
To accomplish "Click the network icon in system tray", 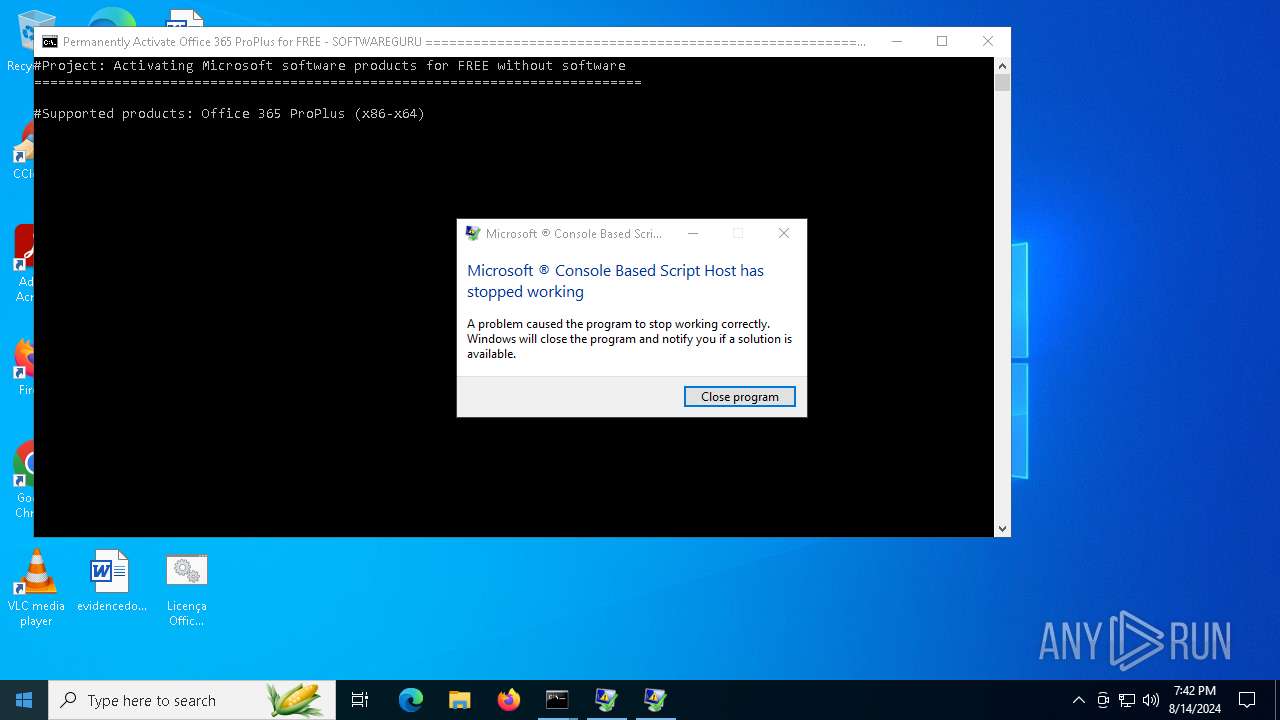I will point(1127,700).
